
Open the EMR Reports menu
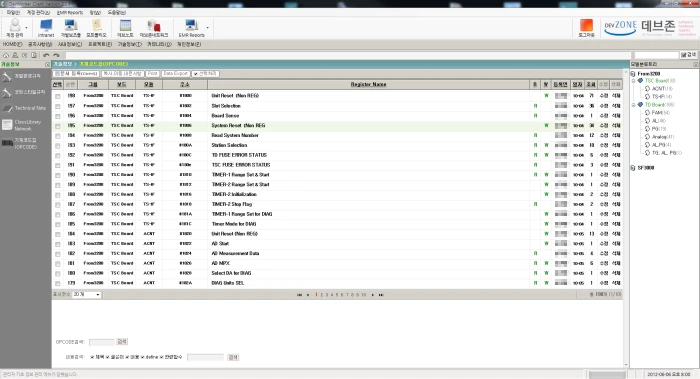point(70,12)
